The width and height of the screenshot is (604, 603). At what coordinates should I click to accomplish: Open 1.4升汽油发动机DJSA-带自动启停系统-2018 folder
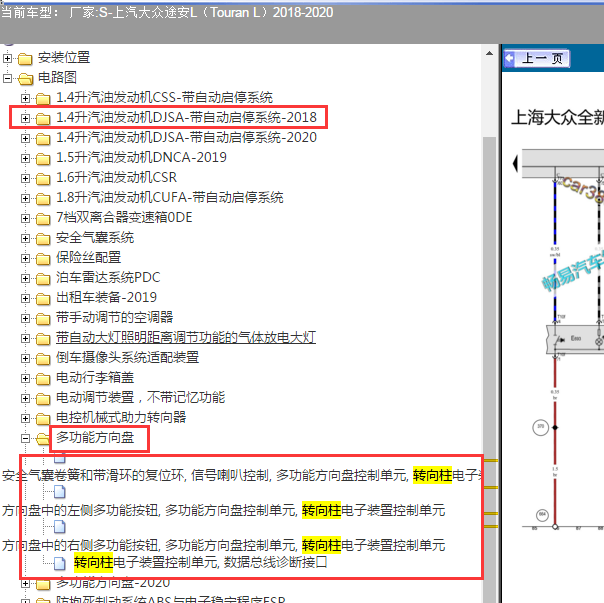tap(186, 117)
